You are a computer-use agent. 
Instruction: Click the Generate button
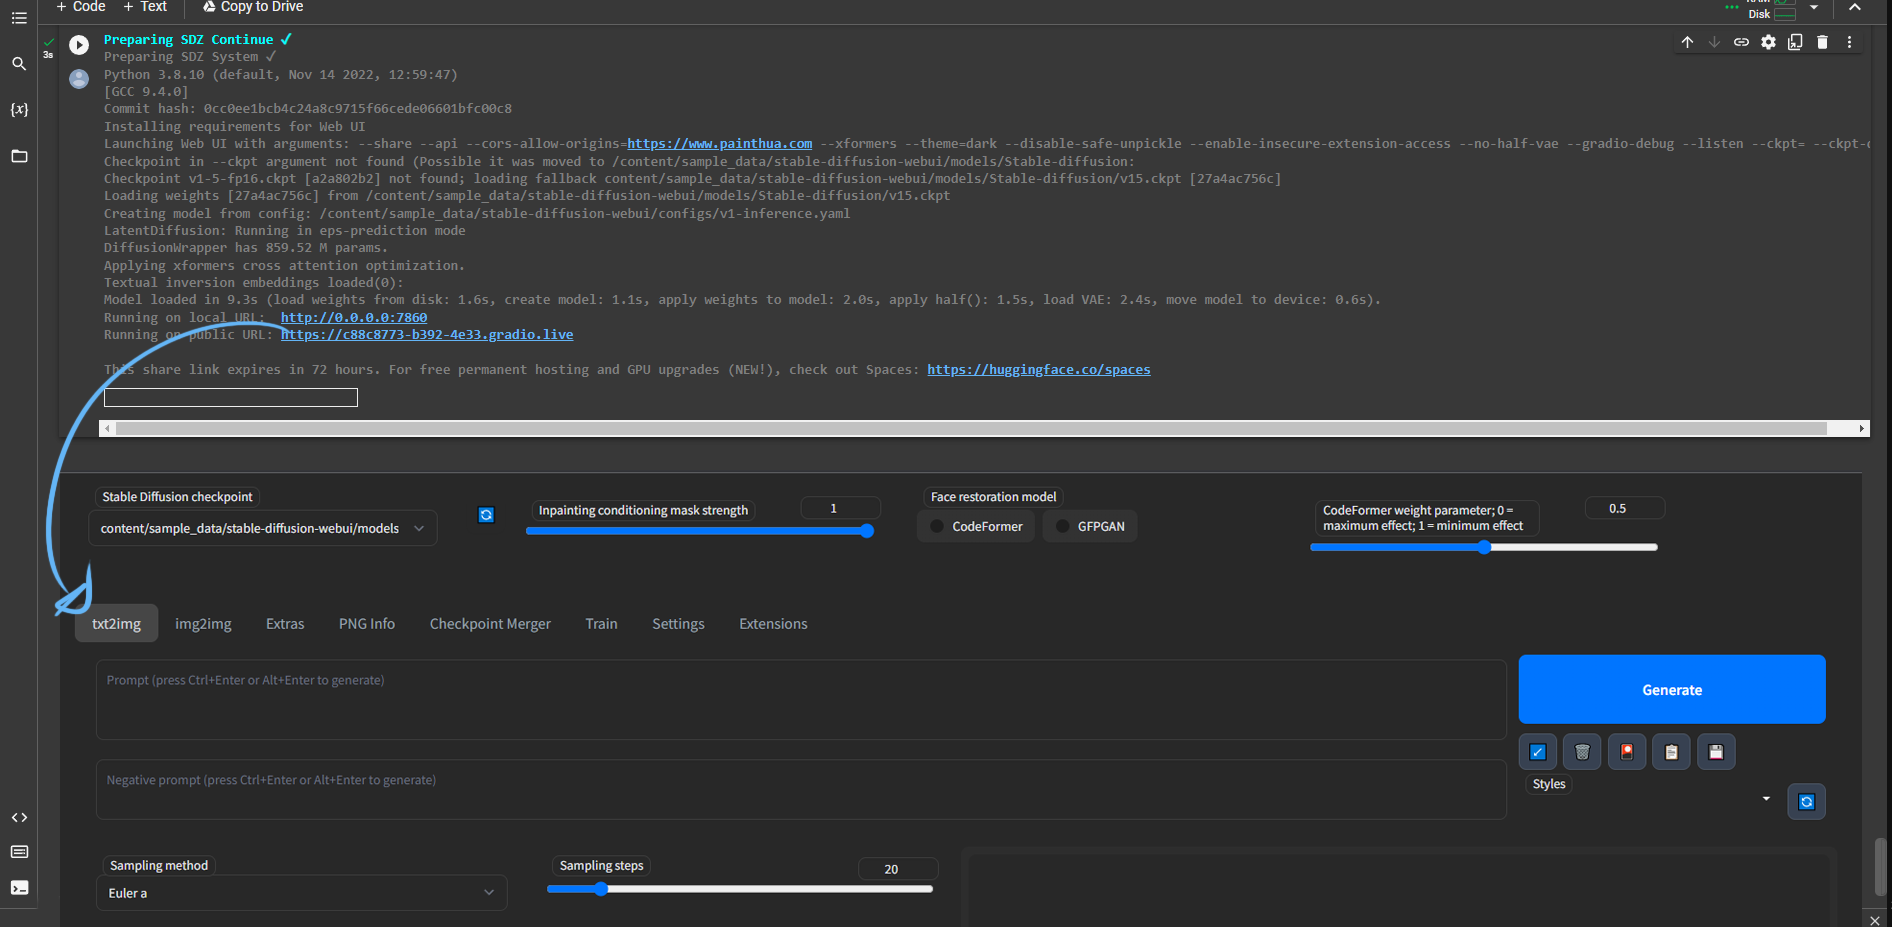point(1671,689)
